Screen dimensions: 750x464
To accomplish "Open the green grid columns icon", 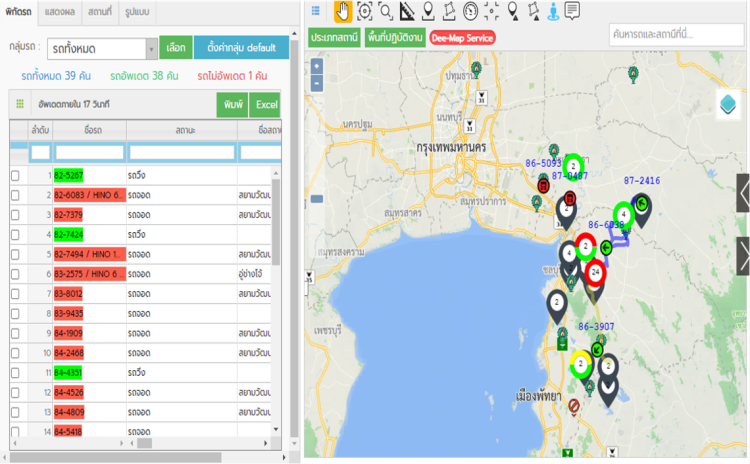I will click(19, 104).
